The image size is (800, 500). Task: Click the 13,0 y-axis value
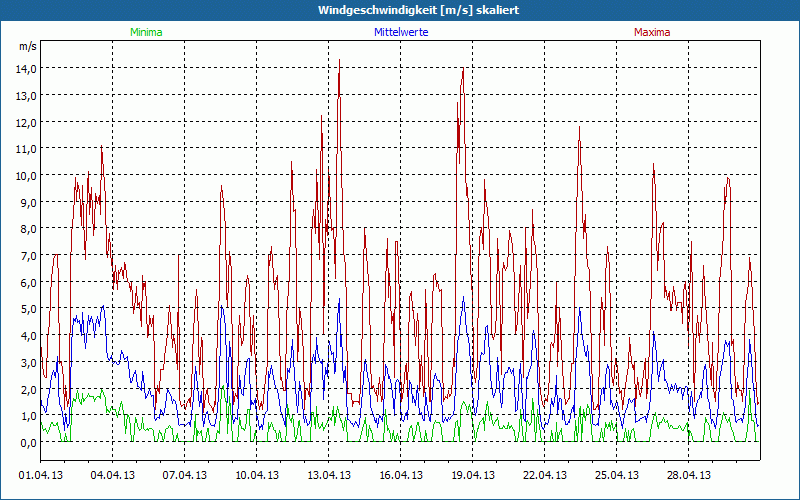26,95
